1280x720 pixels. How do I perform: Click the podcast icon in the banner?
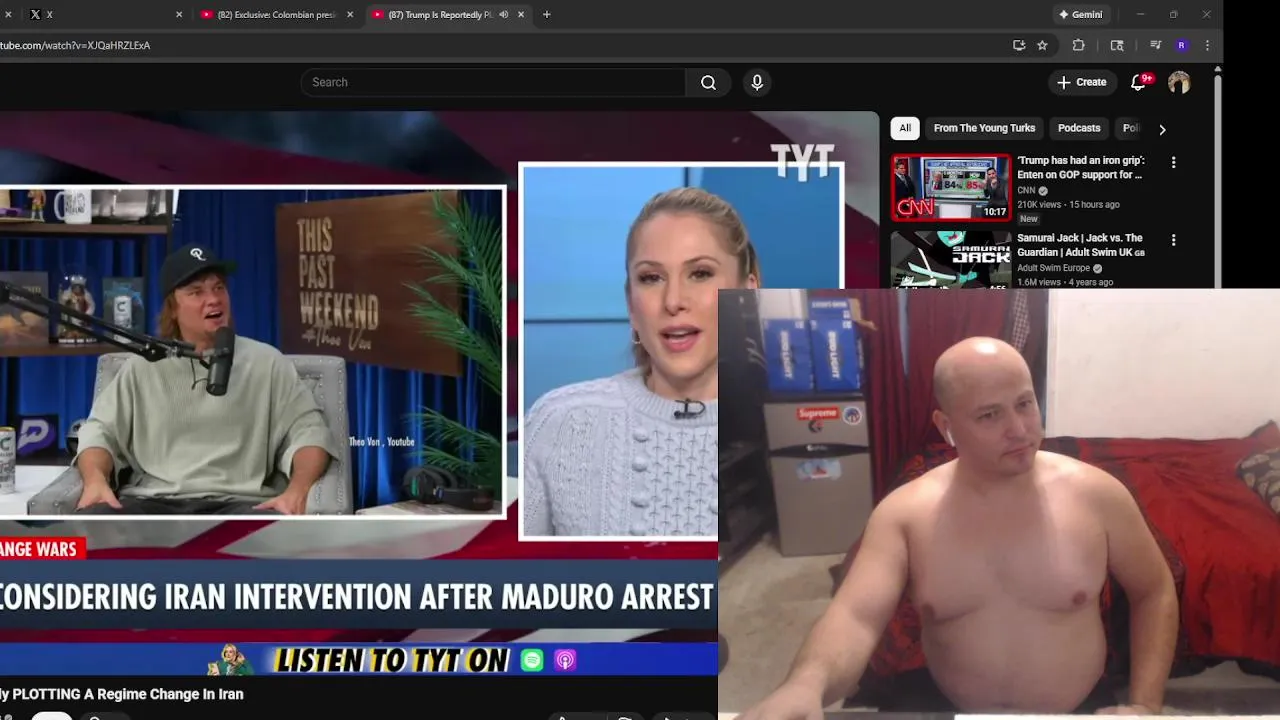pos(565,660)
